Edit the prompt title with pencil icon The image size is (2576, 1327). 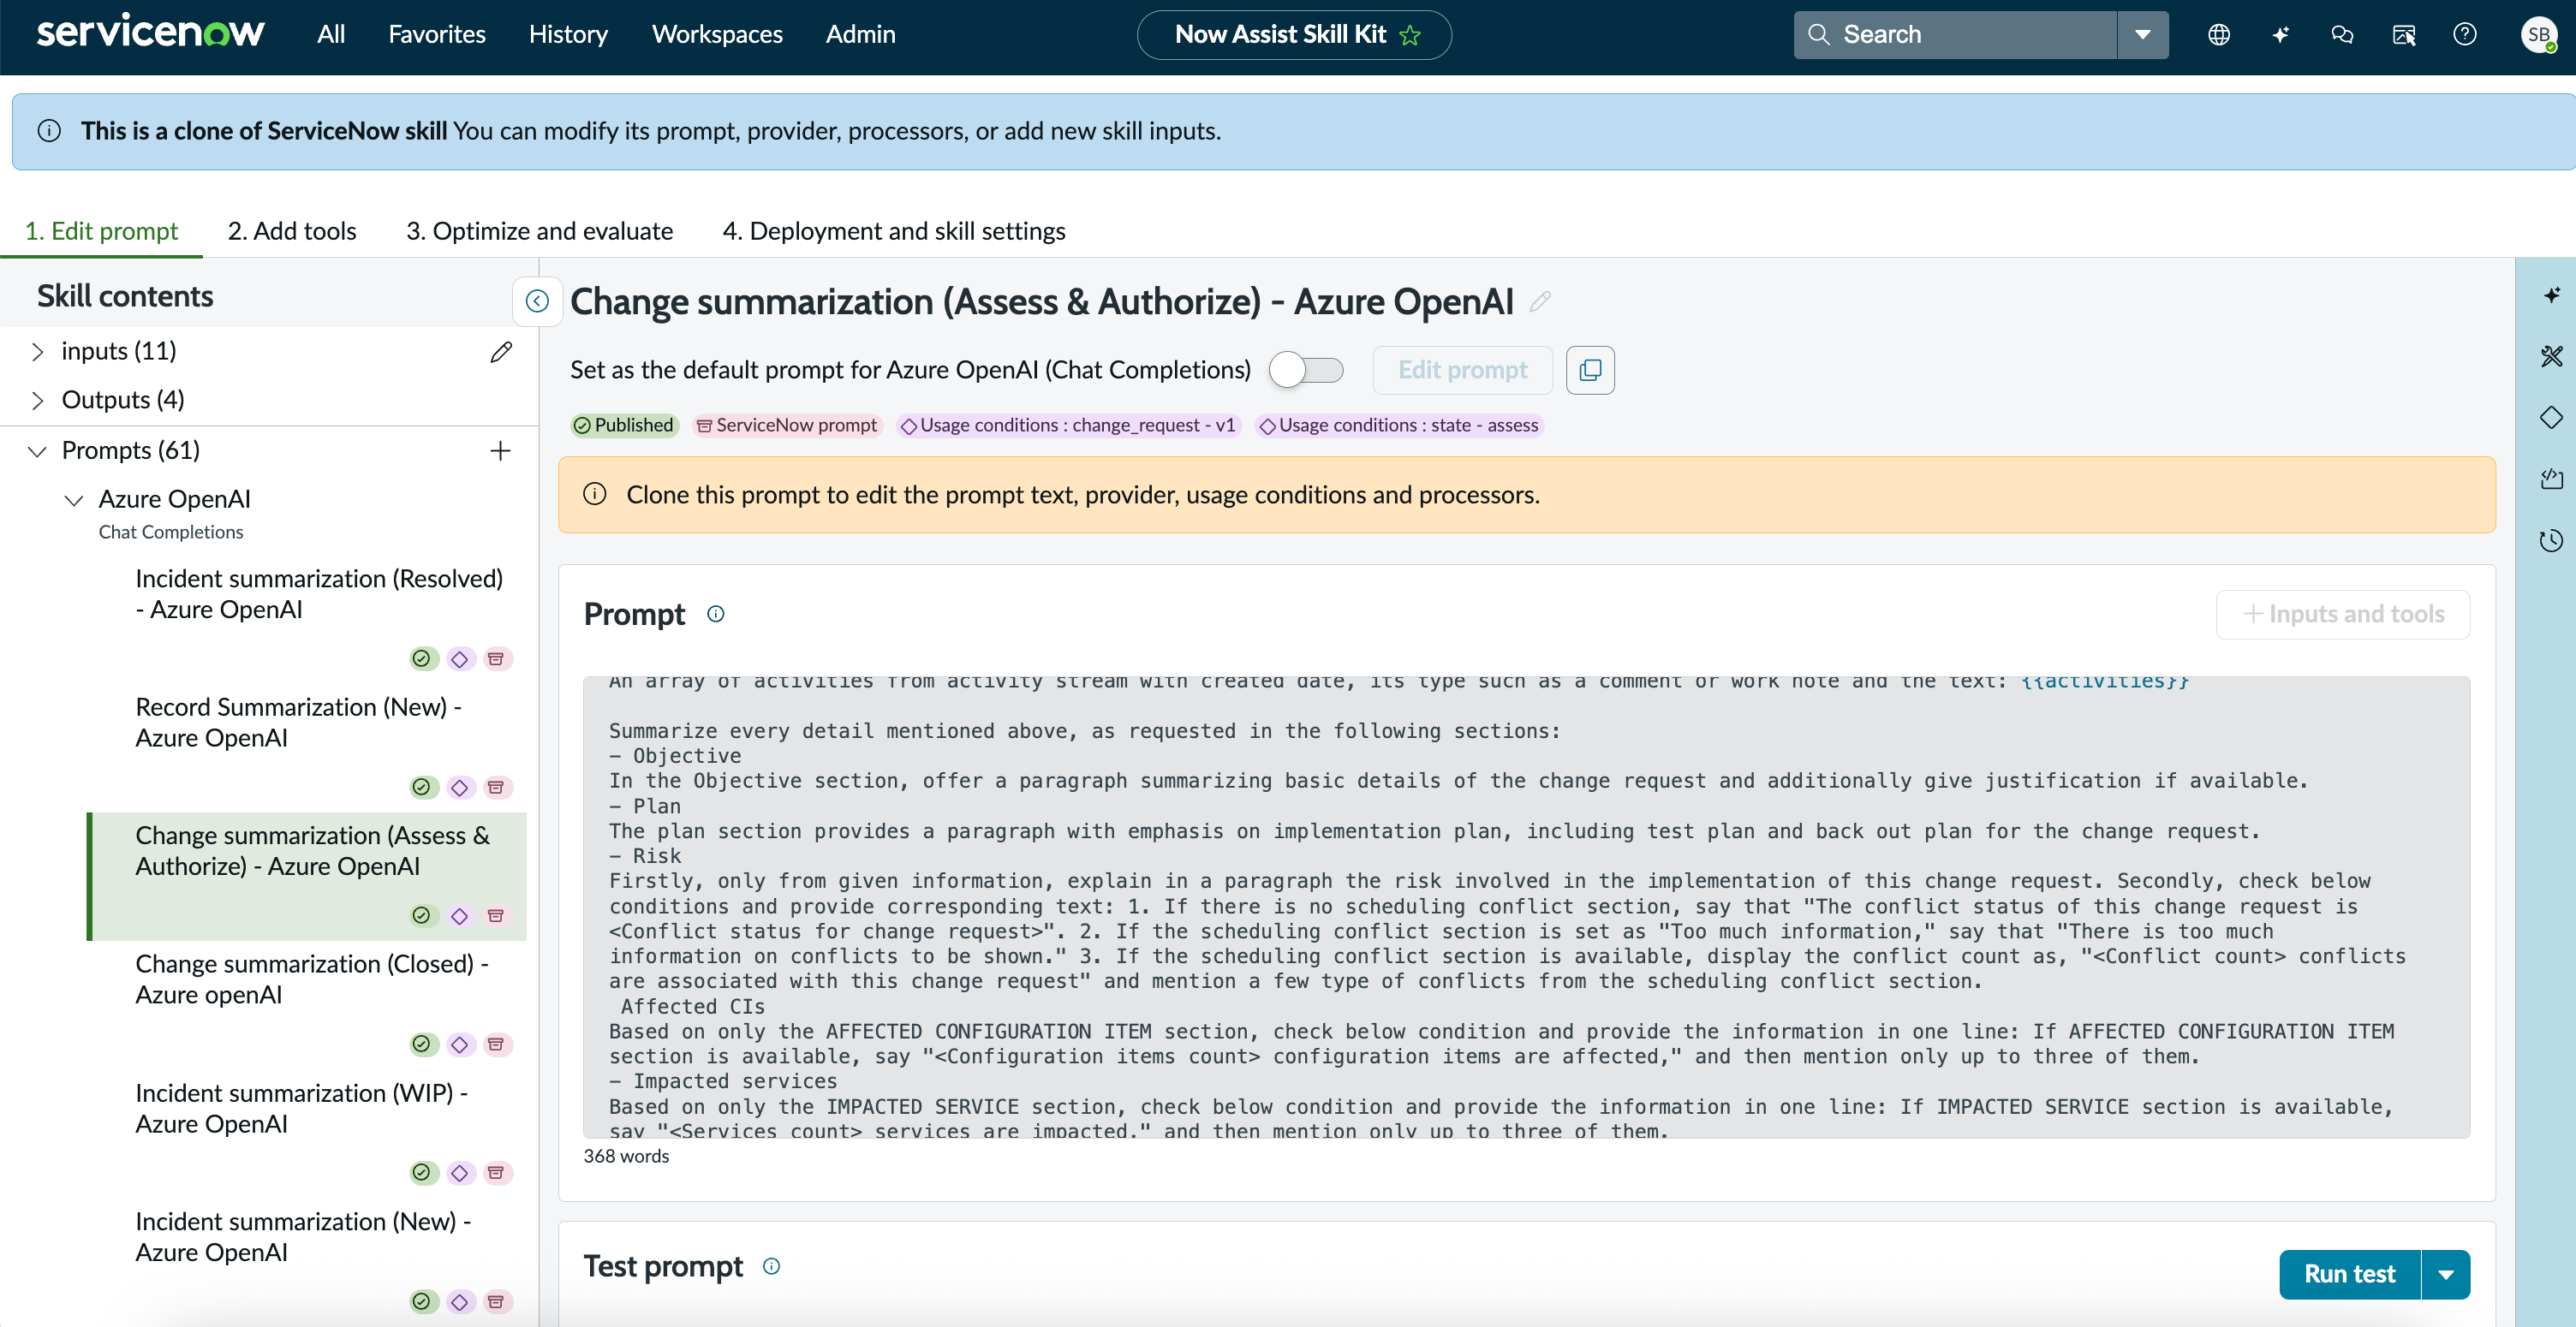coord(1540,301)
